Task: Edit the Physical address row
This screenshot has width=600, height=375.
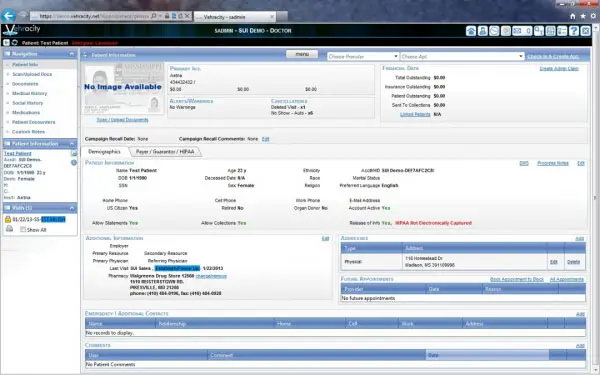Action: [x=553, y=262]
